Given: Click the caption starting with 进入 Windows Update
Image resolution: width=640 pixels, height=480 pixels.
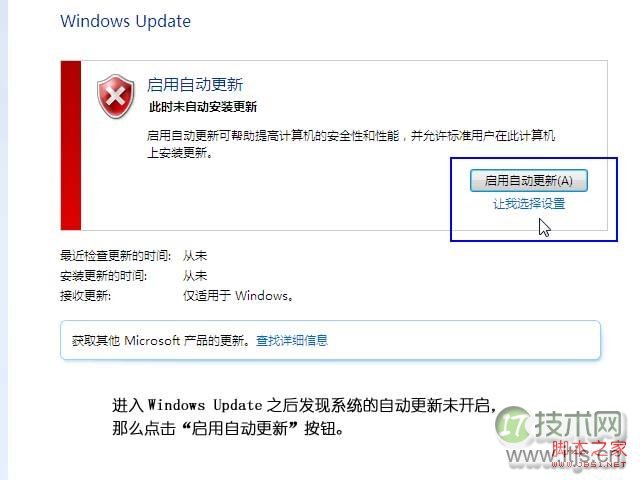Looking at the screenshot, I should (304, 417).
